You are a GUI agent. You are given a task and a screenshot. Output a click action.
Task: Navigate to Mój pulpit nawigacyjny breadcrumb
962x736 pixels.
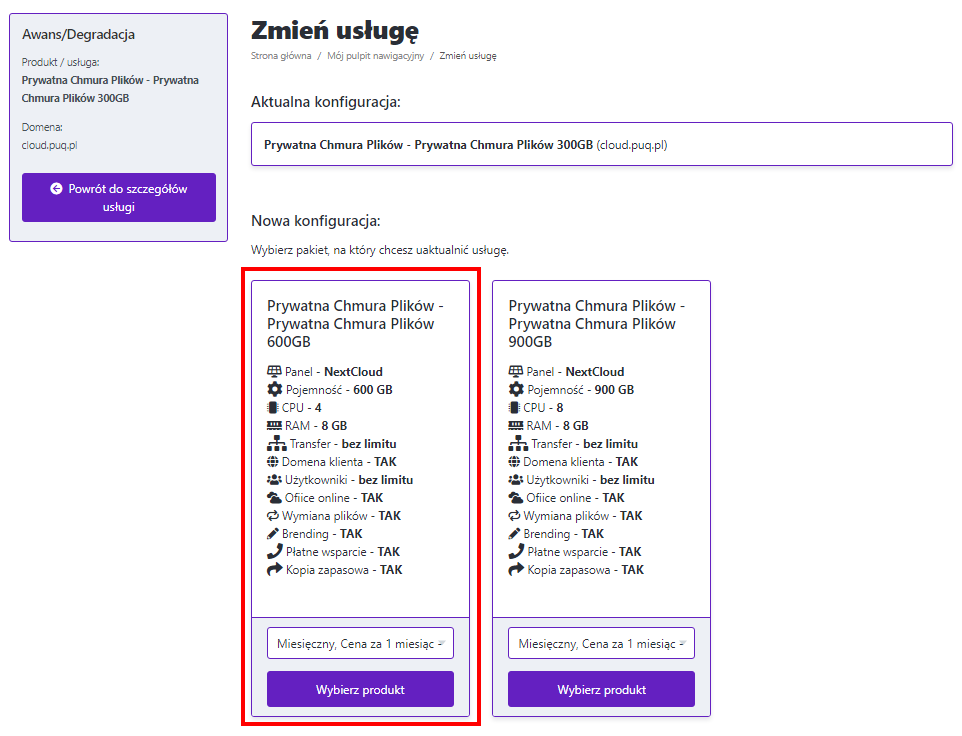click(376, 56)
